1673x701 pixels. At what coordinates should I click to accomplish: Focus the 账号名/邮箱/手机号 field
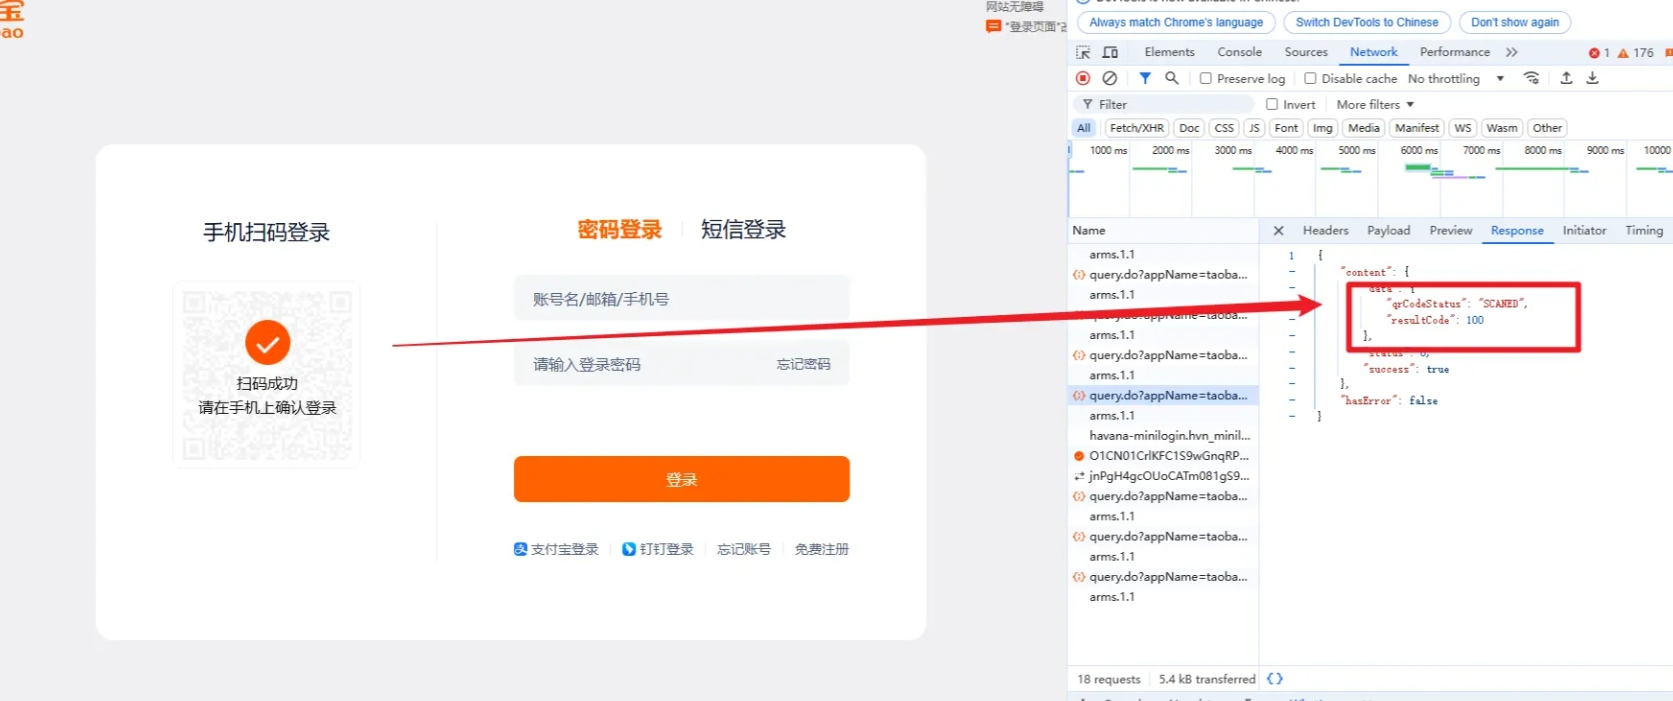pyautogui.click(x=681, y=299)
